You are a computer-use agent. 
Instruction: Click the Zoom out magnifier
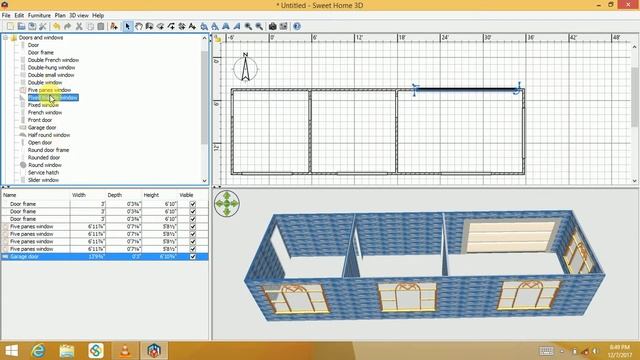(259, 27)
